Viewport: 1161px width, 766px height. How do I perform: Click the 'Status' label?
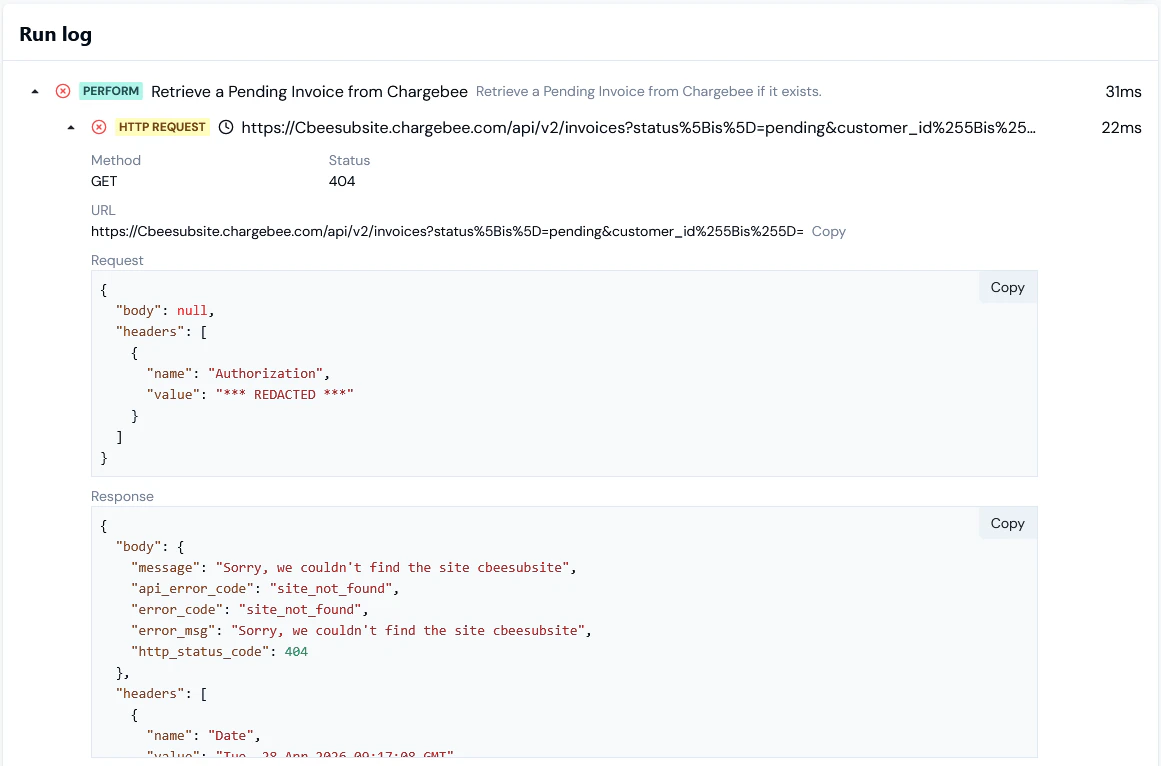click(x=349, y=161)
